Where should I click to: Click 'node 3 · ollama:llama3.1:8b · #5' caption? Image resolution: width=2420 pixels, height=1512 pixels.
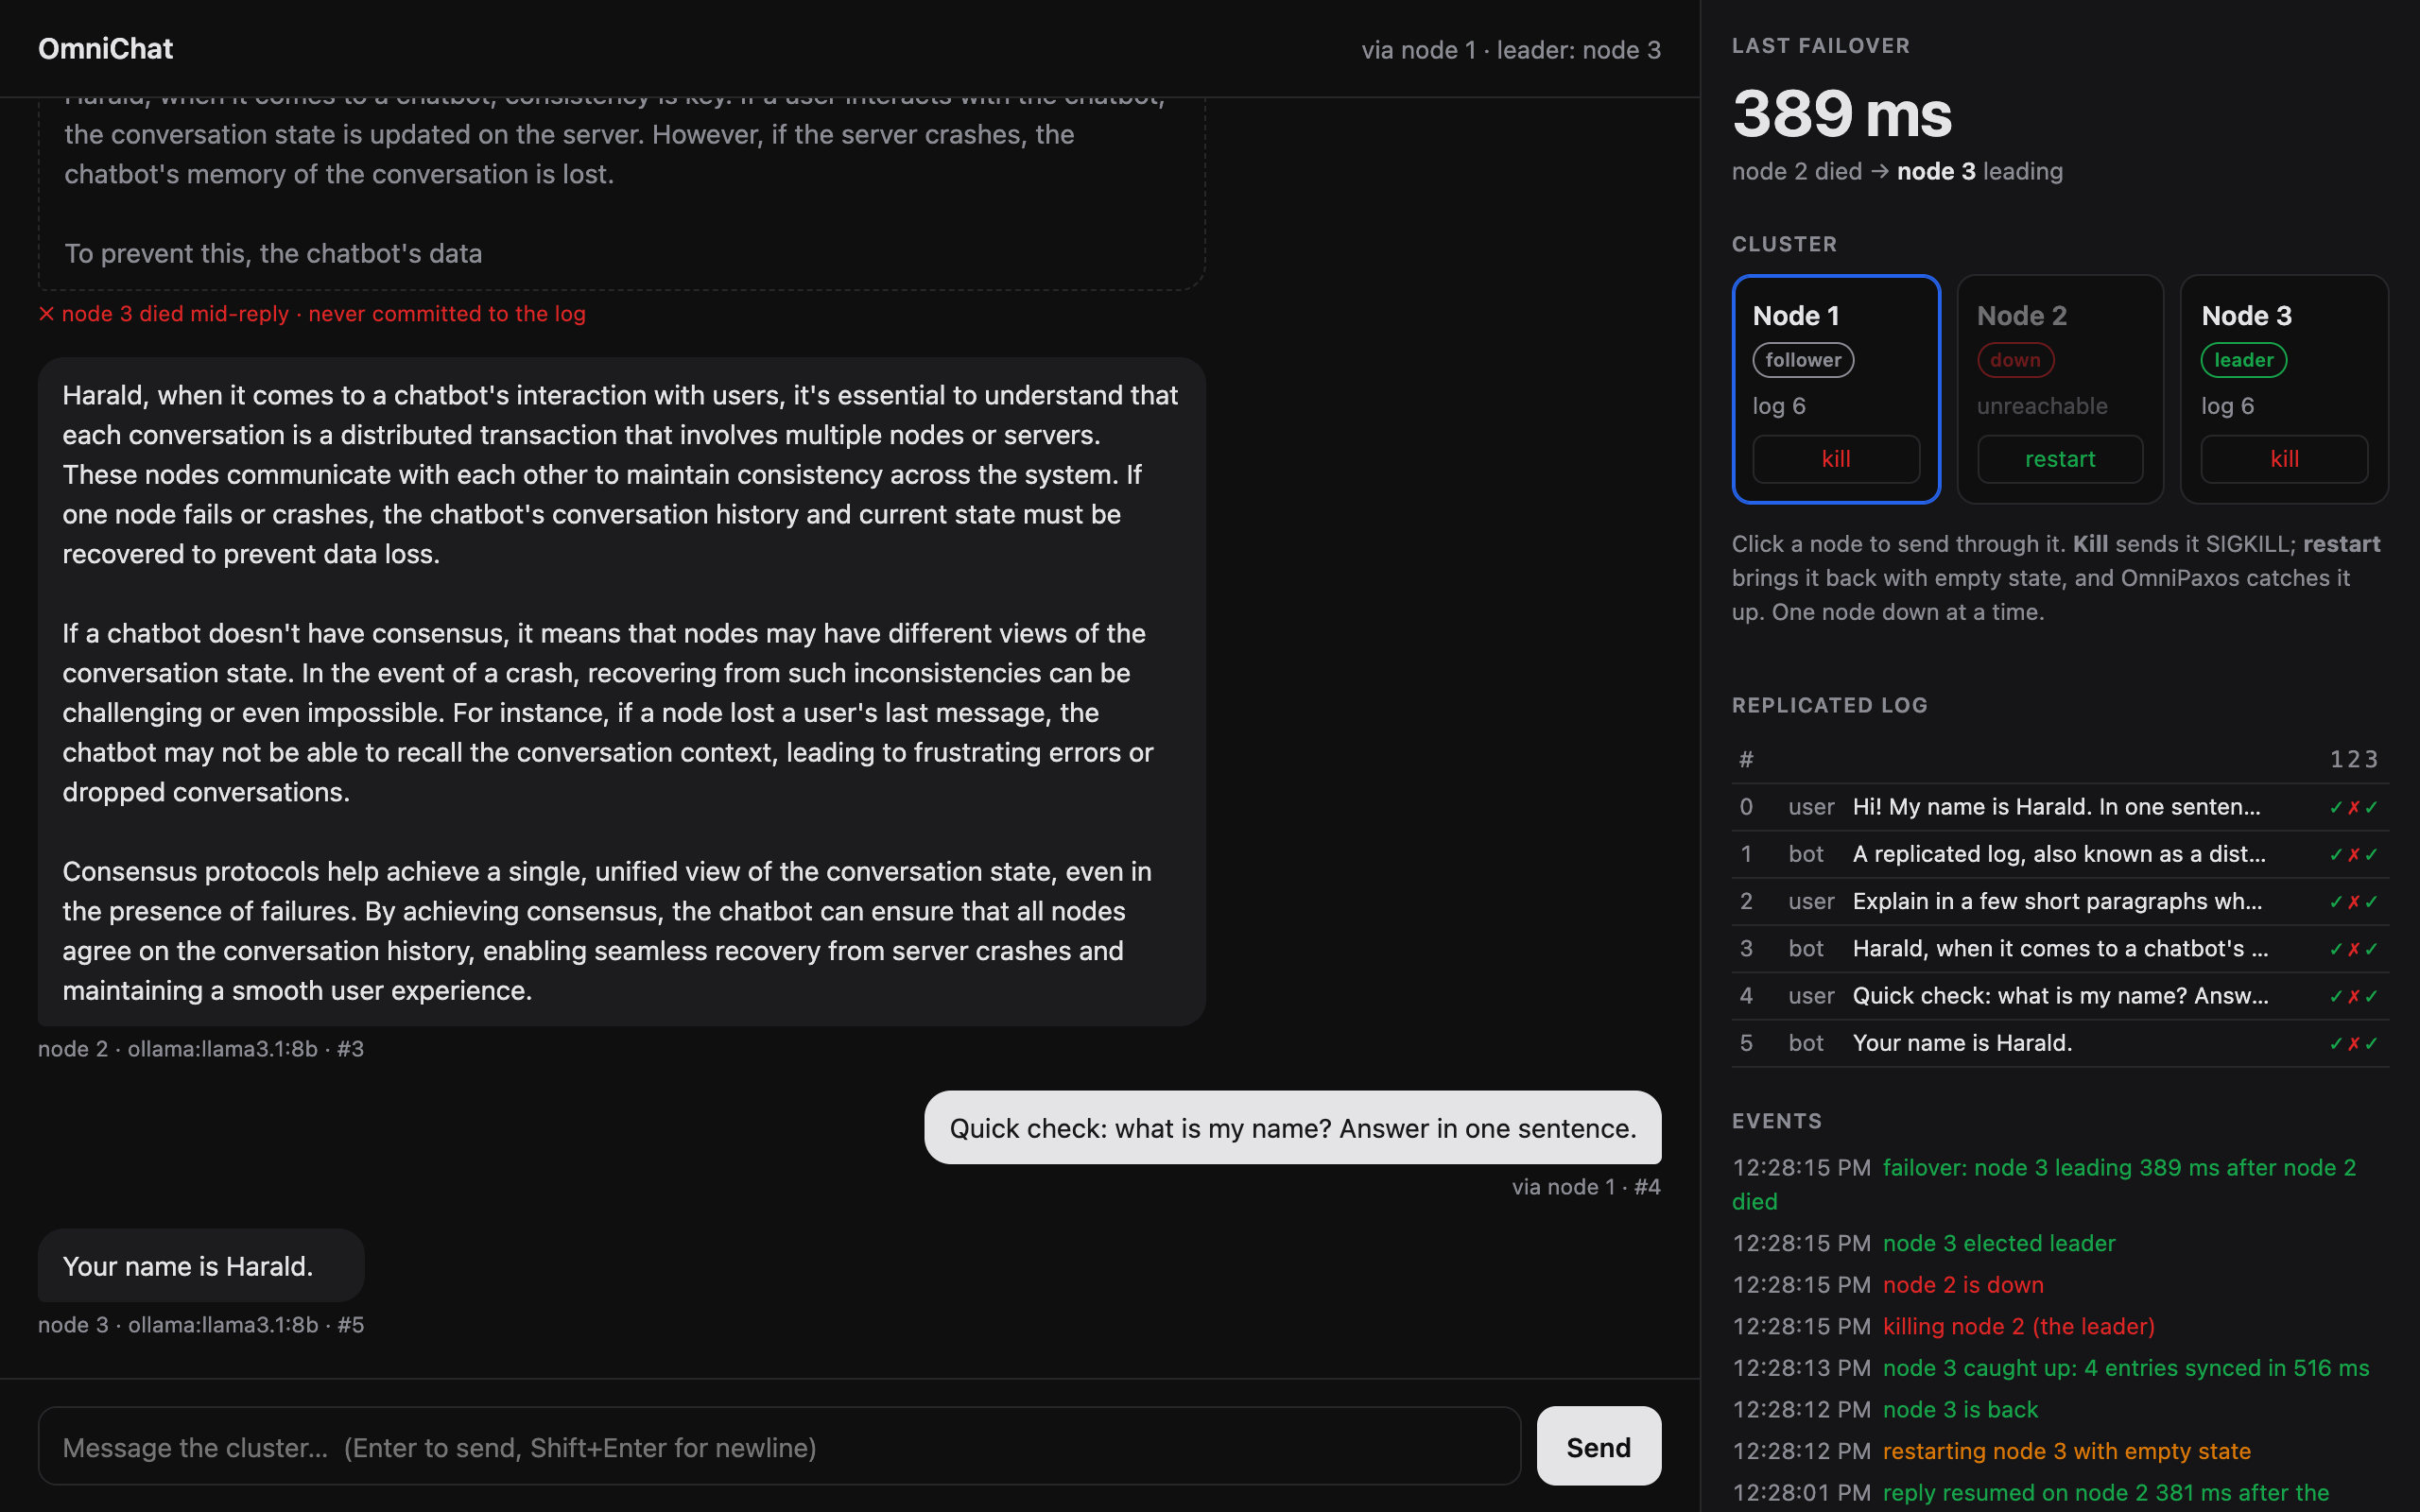tap(201, 1325)
